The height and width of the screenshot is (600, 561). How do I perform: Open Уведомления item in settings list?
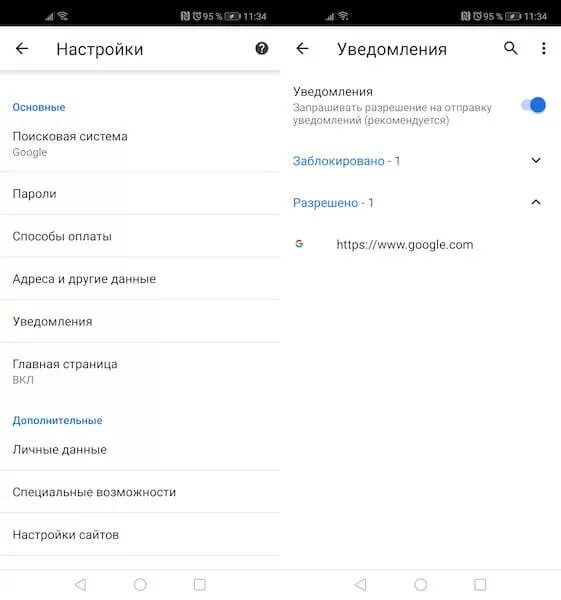pyautogui.click(x=140, y=321)
